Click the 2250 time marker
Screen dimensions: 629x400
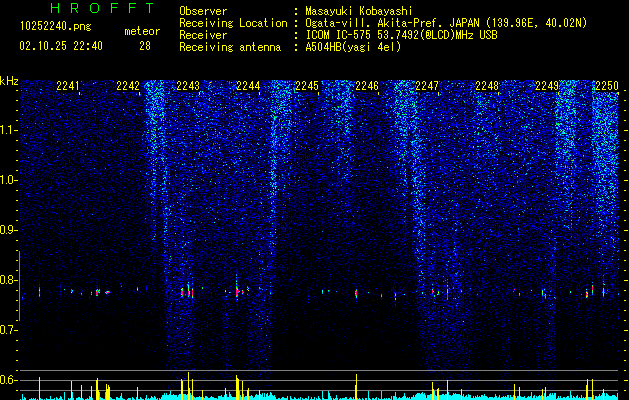(607, 86)
